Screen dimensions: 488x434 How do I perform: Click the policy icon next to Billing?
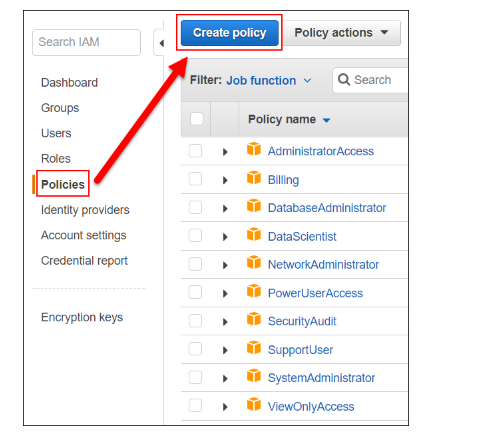point(254,177)
